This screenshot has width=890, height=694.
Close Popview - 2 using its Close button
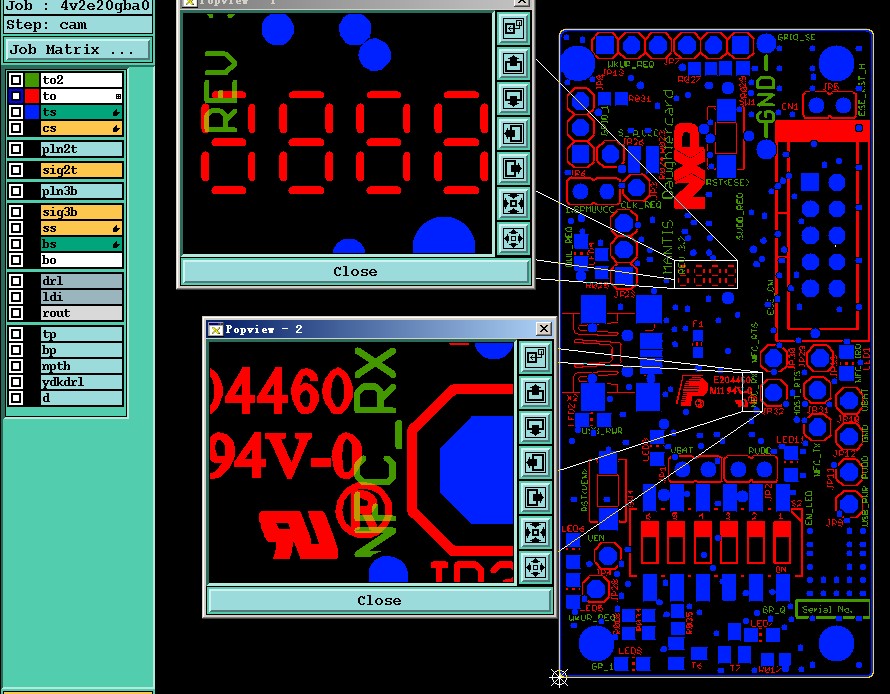click(379, 600)
